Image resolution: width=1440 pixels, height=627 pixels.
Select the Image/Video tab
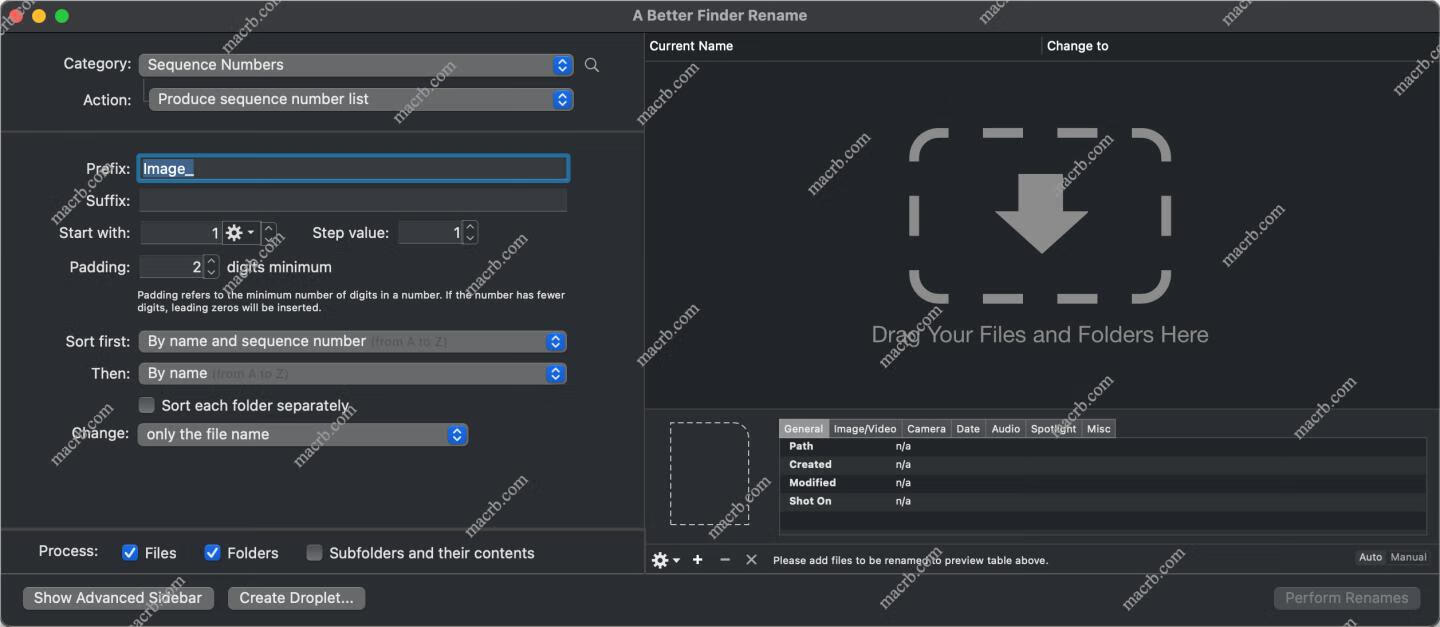click(865, 428)
